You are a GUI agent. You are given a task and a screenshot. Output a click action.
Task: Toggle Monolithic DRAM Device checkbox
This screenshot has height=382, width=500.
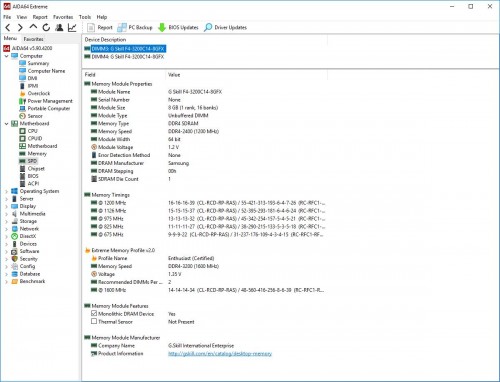[x=94, y=314]
